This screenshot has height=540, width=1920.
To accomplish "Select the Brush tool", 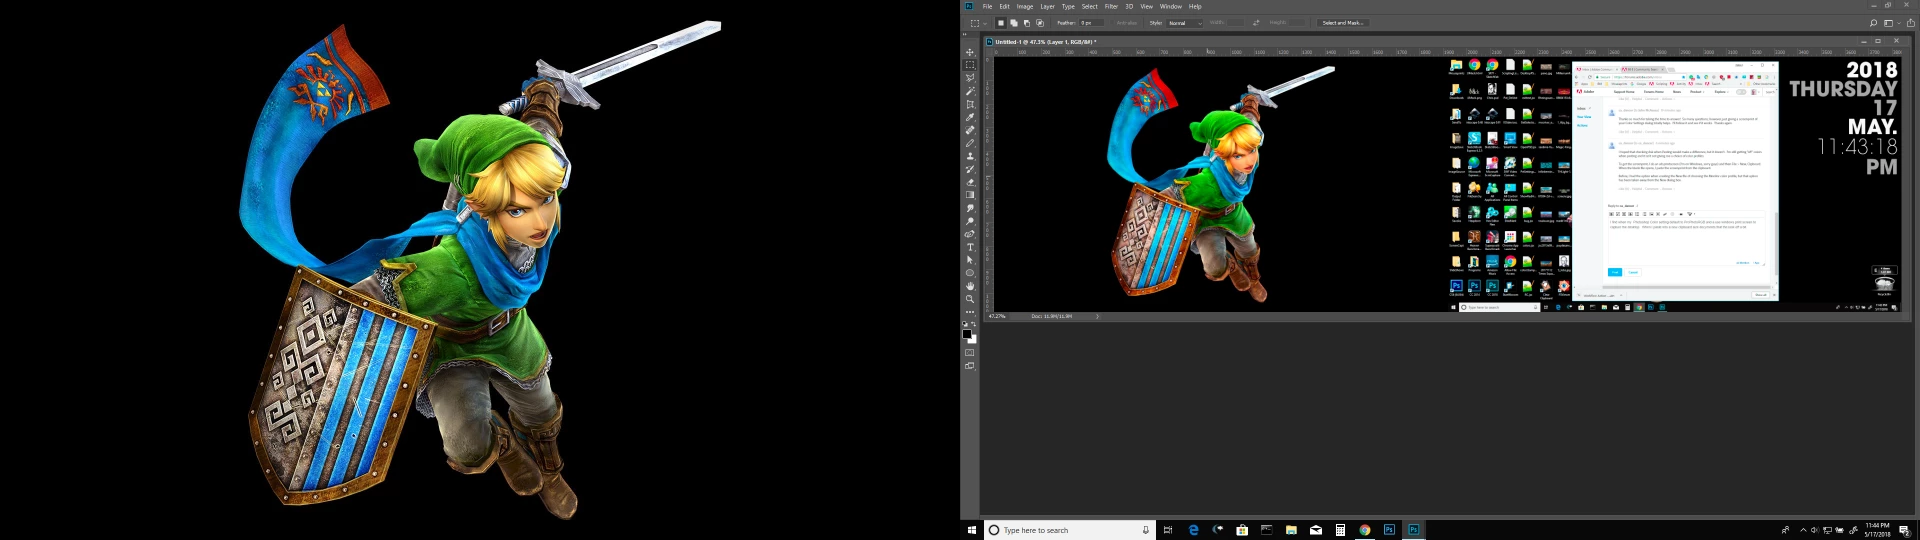I will [970, 143].
